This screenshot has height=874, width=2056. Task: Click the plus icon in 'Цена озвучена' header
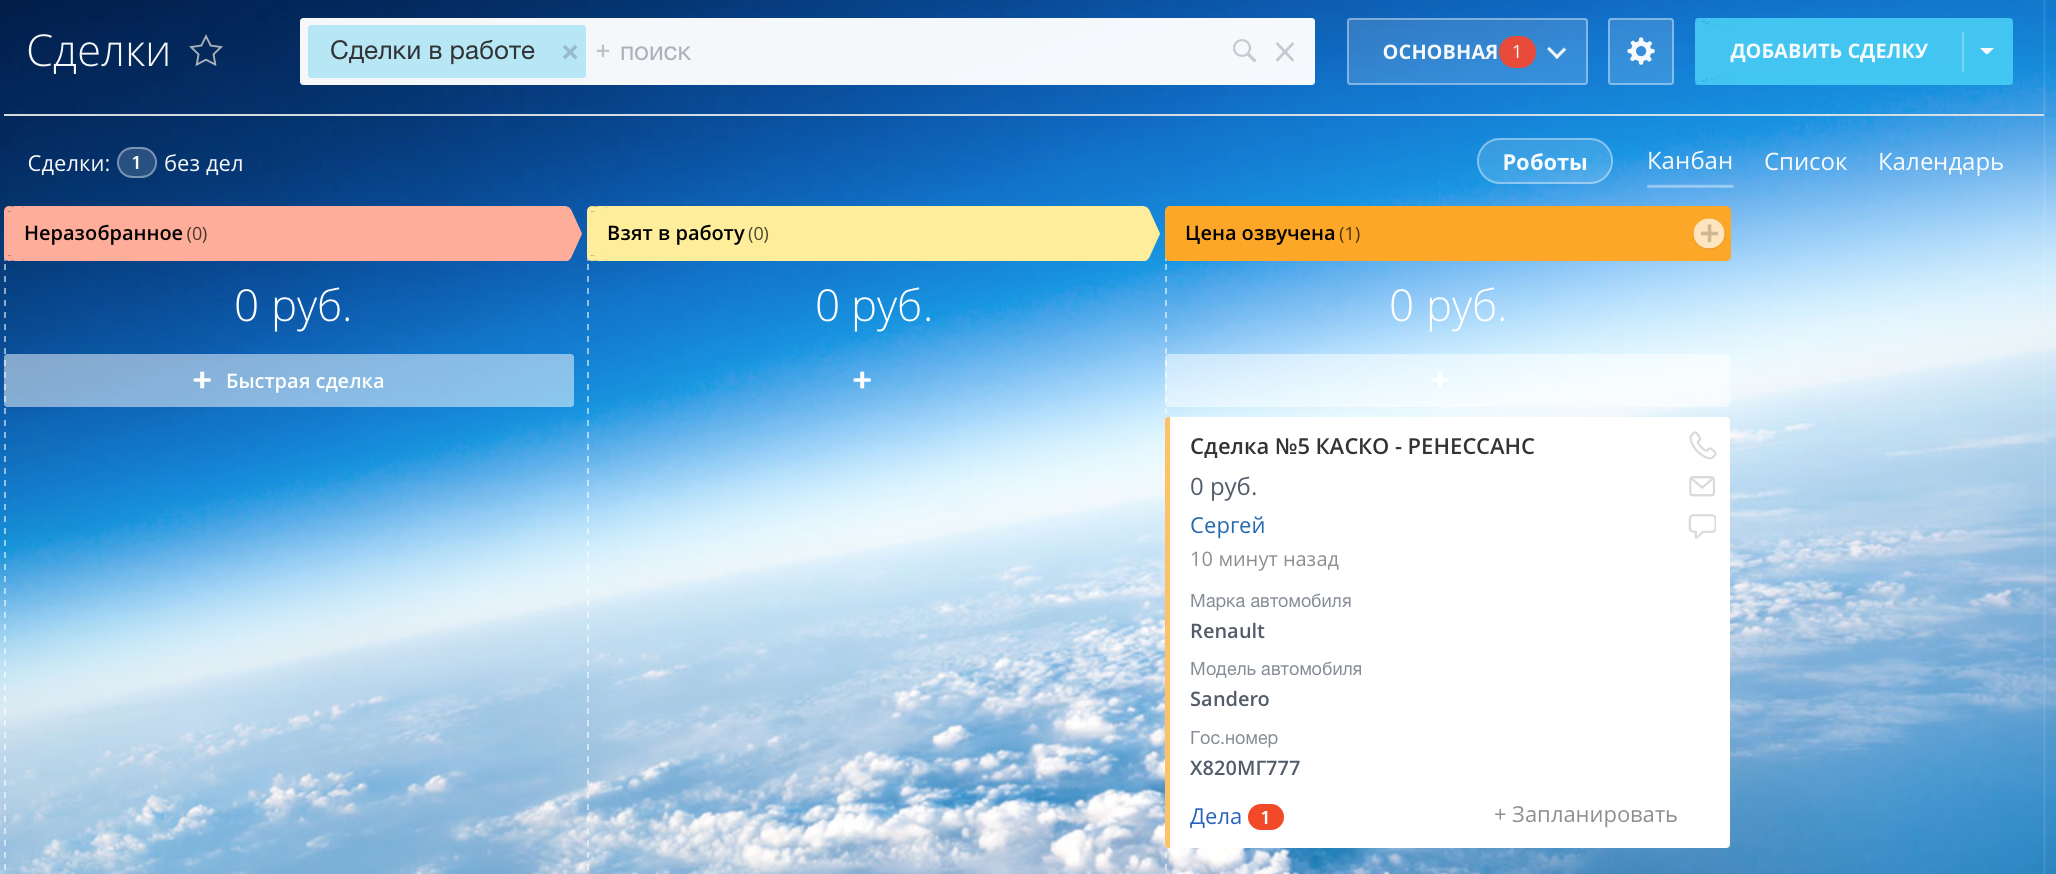pyautogui.click(x=1708, y=233)
